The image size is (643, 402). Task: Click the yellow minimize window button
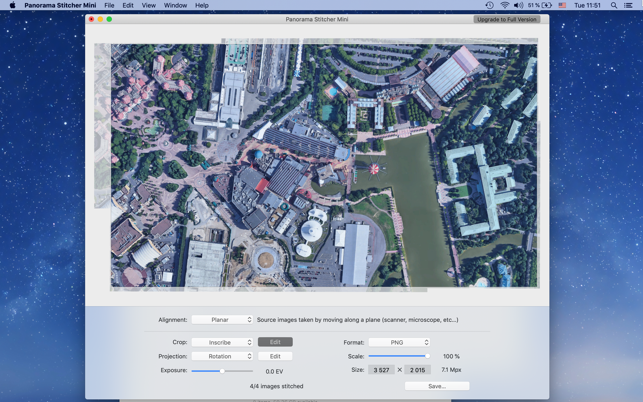(x=100, y=19)
